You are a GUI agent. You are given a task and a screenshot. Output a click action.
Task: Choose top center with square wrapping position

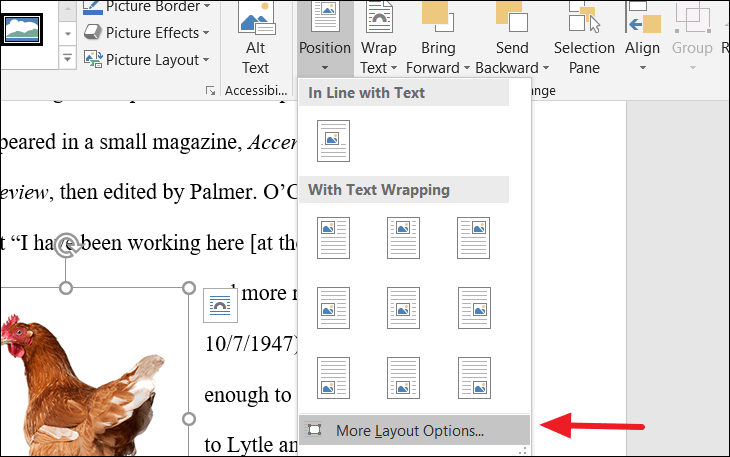tap(403, 238)
